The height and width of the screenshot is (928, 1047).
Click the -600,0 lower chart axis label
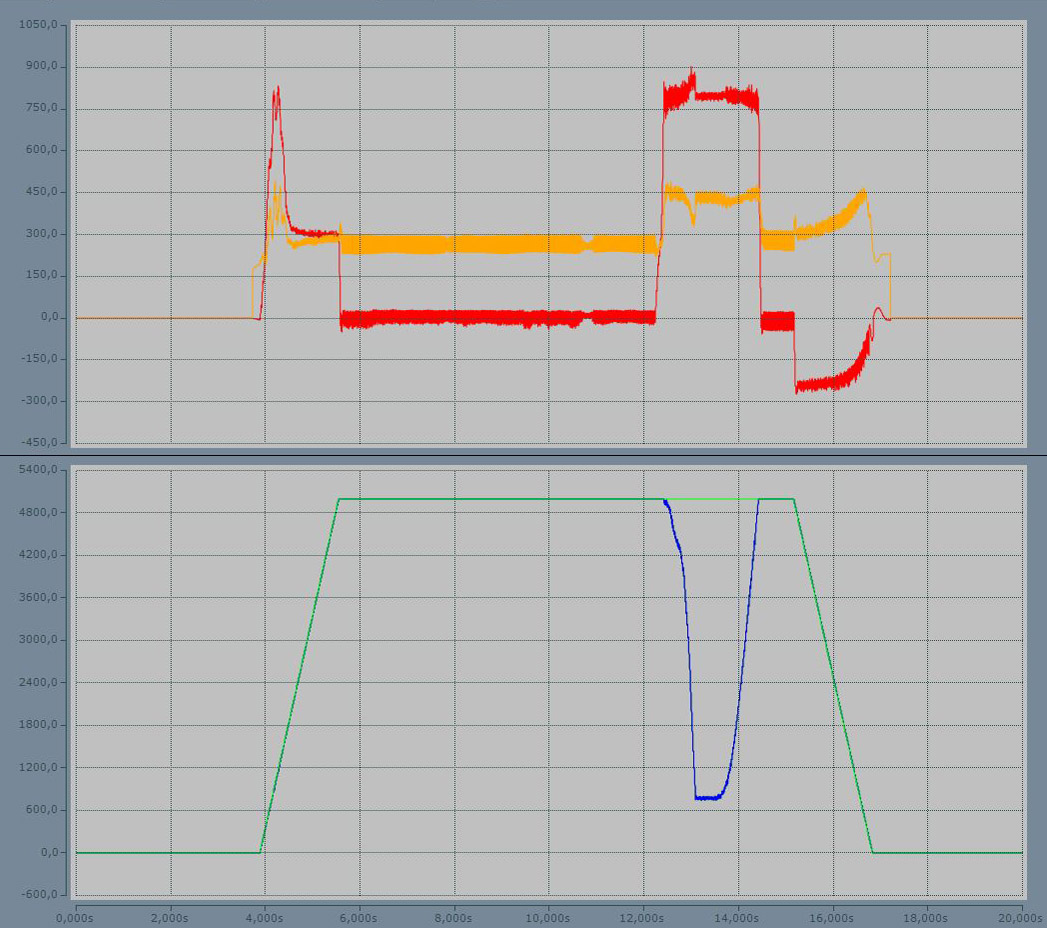pyautogui.click(x=39, y=895)
